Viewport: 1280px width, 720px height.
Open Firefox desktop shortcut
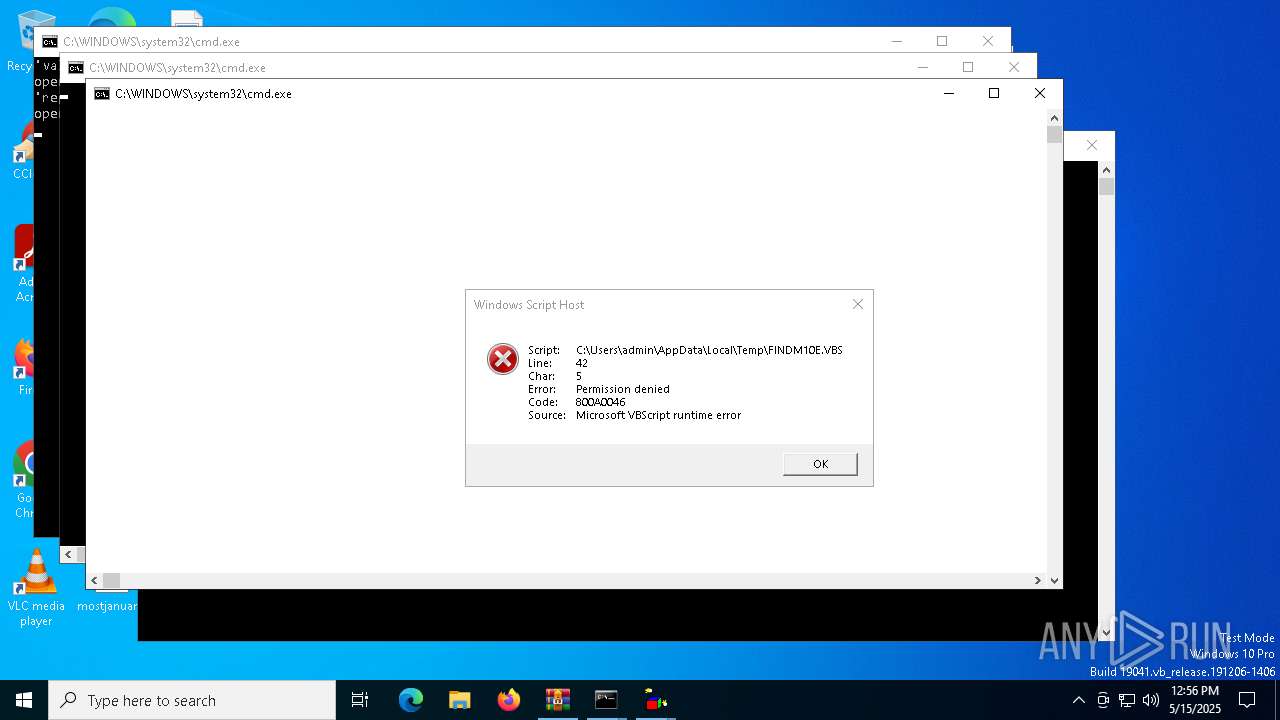(22, 367)
